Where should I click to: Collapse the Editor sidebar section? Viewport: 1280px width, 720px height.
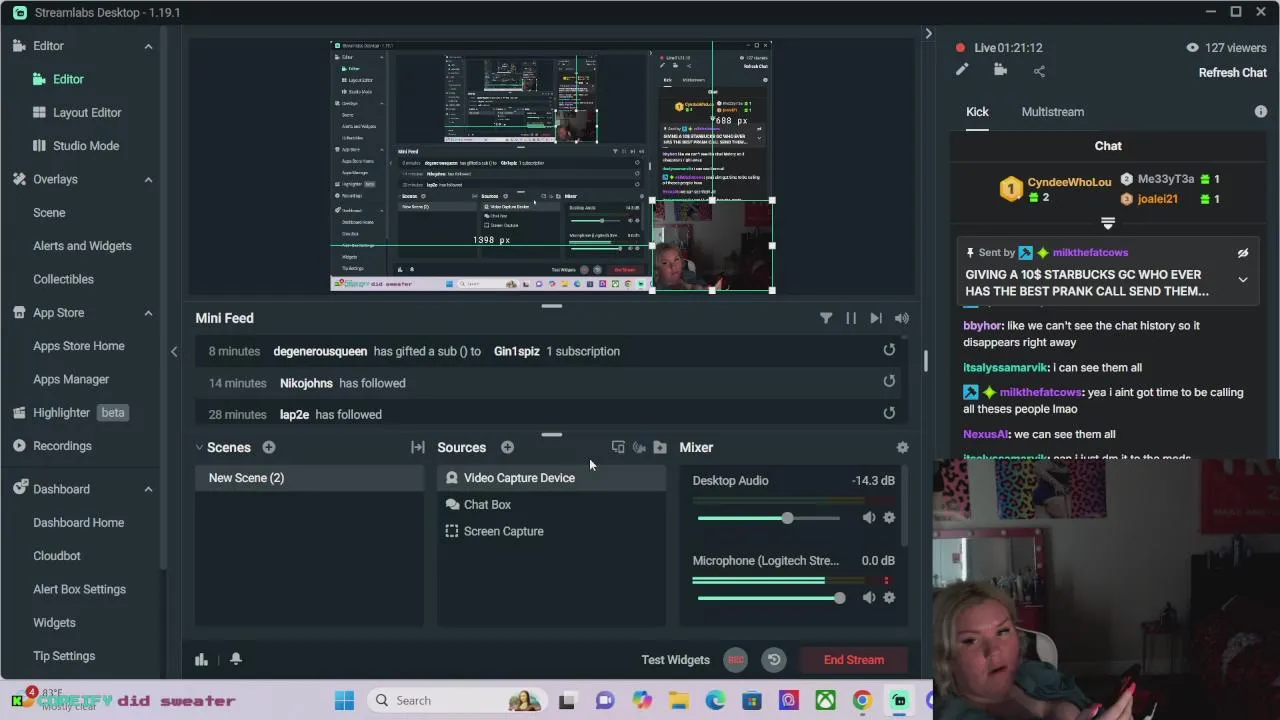pos(148,46)
